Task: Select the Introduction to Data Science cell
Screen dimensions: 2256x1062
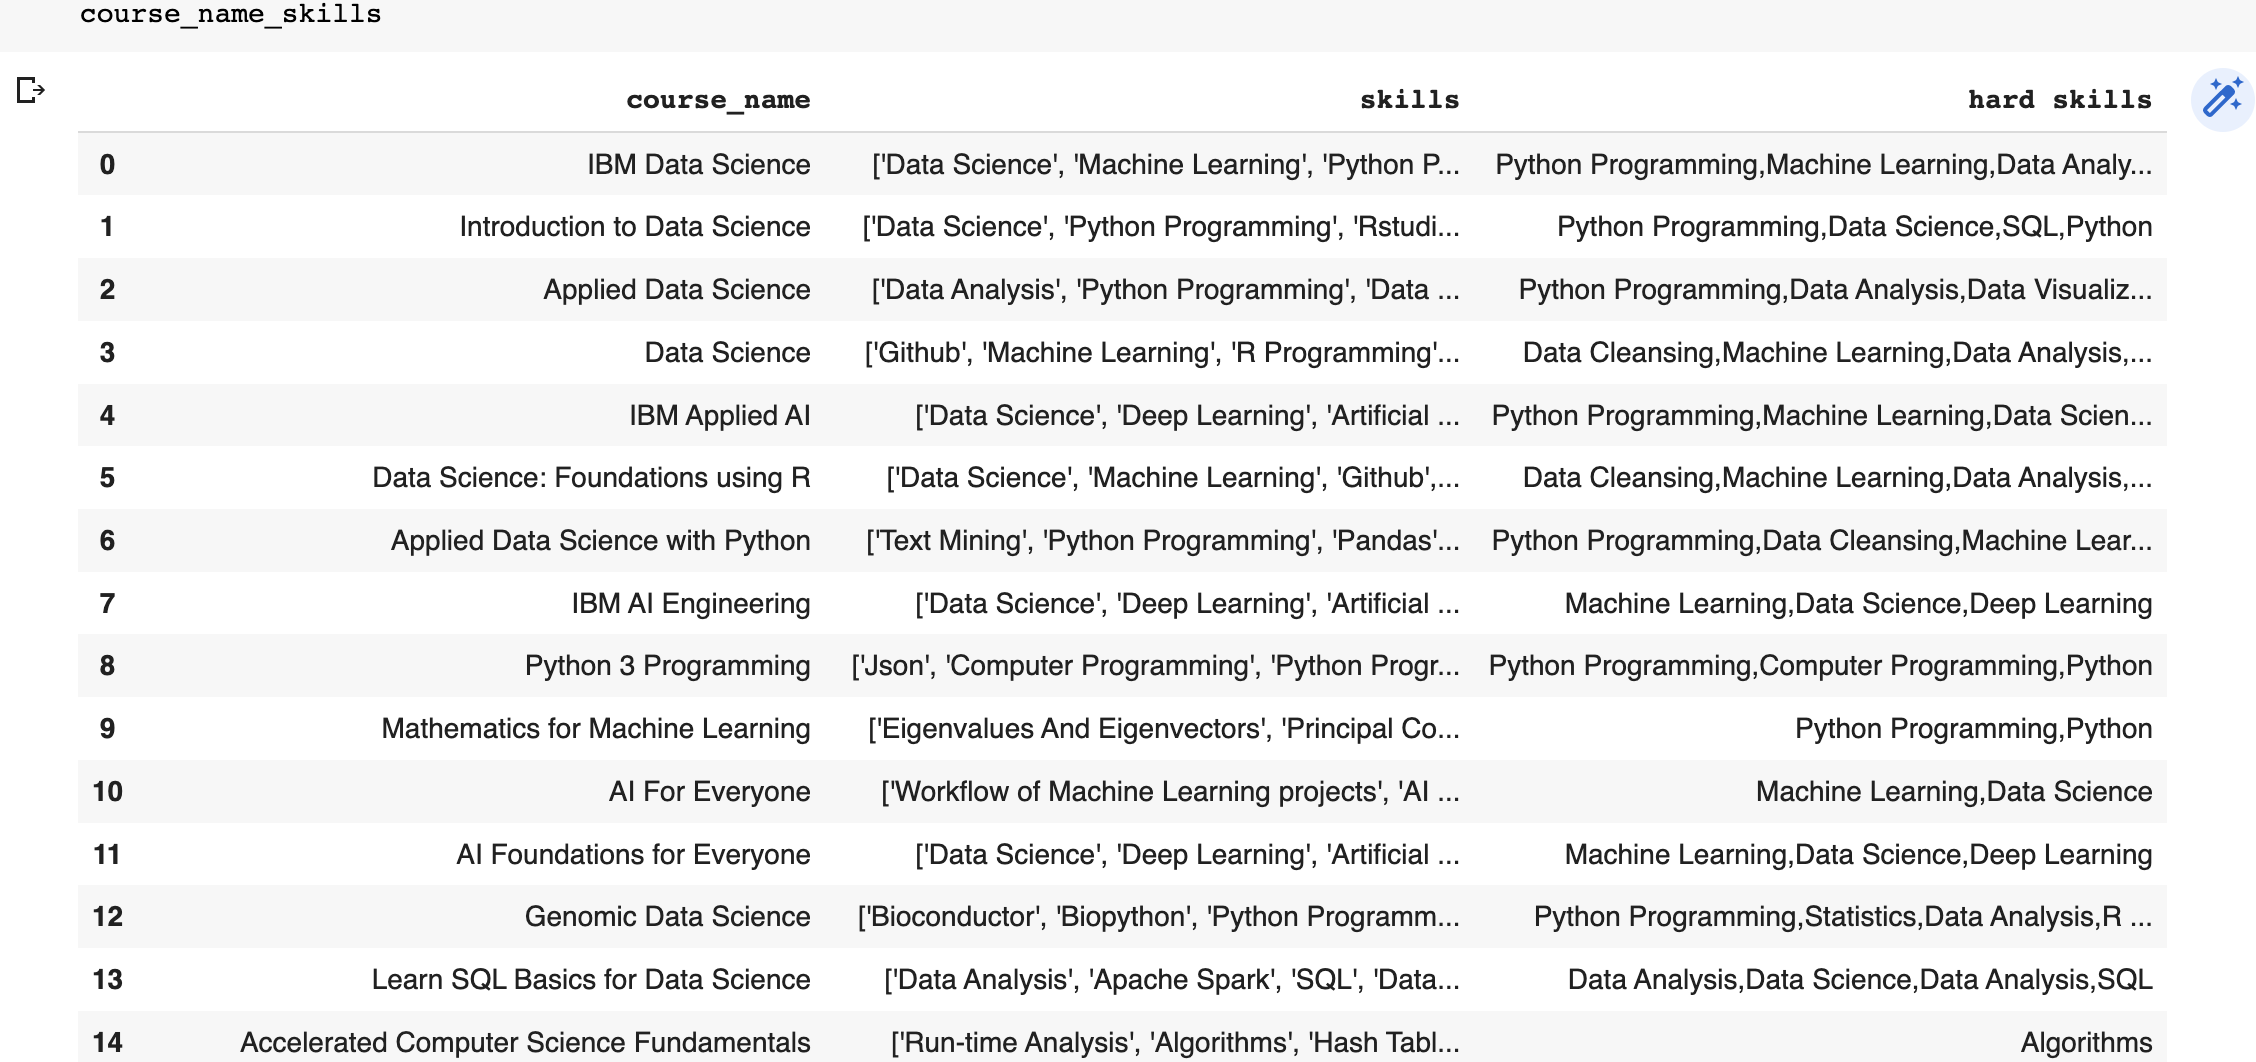Action: (634, 227)
